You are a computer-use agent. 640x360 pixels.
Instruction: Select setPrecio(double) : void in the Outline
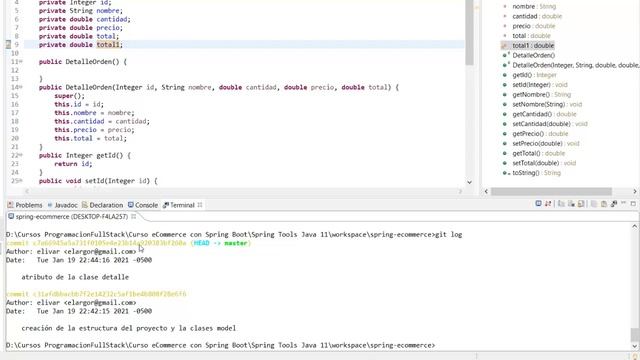pos(546,144)
